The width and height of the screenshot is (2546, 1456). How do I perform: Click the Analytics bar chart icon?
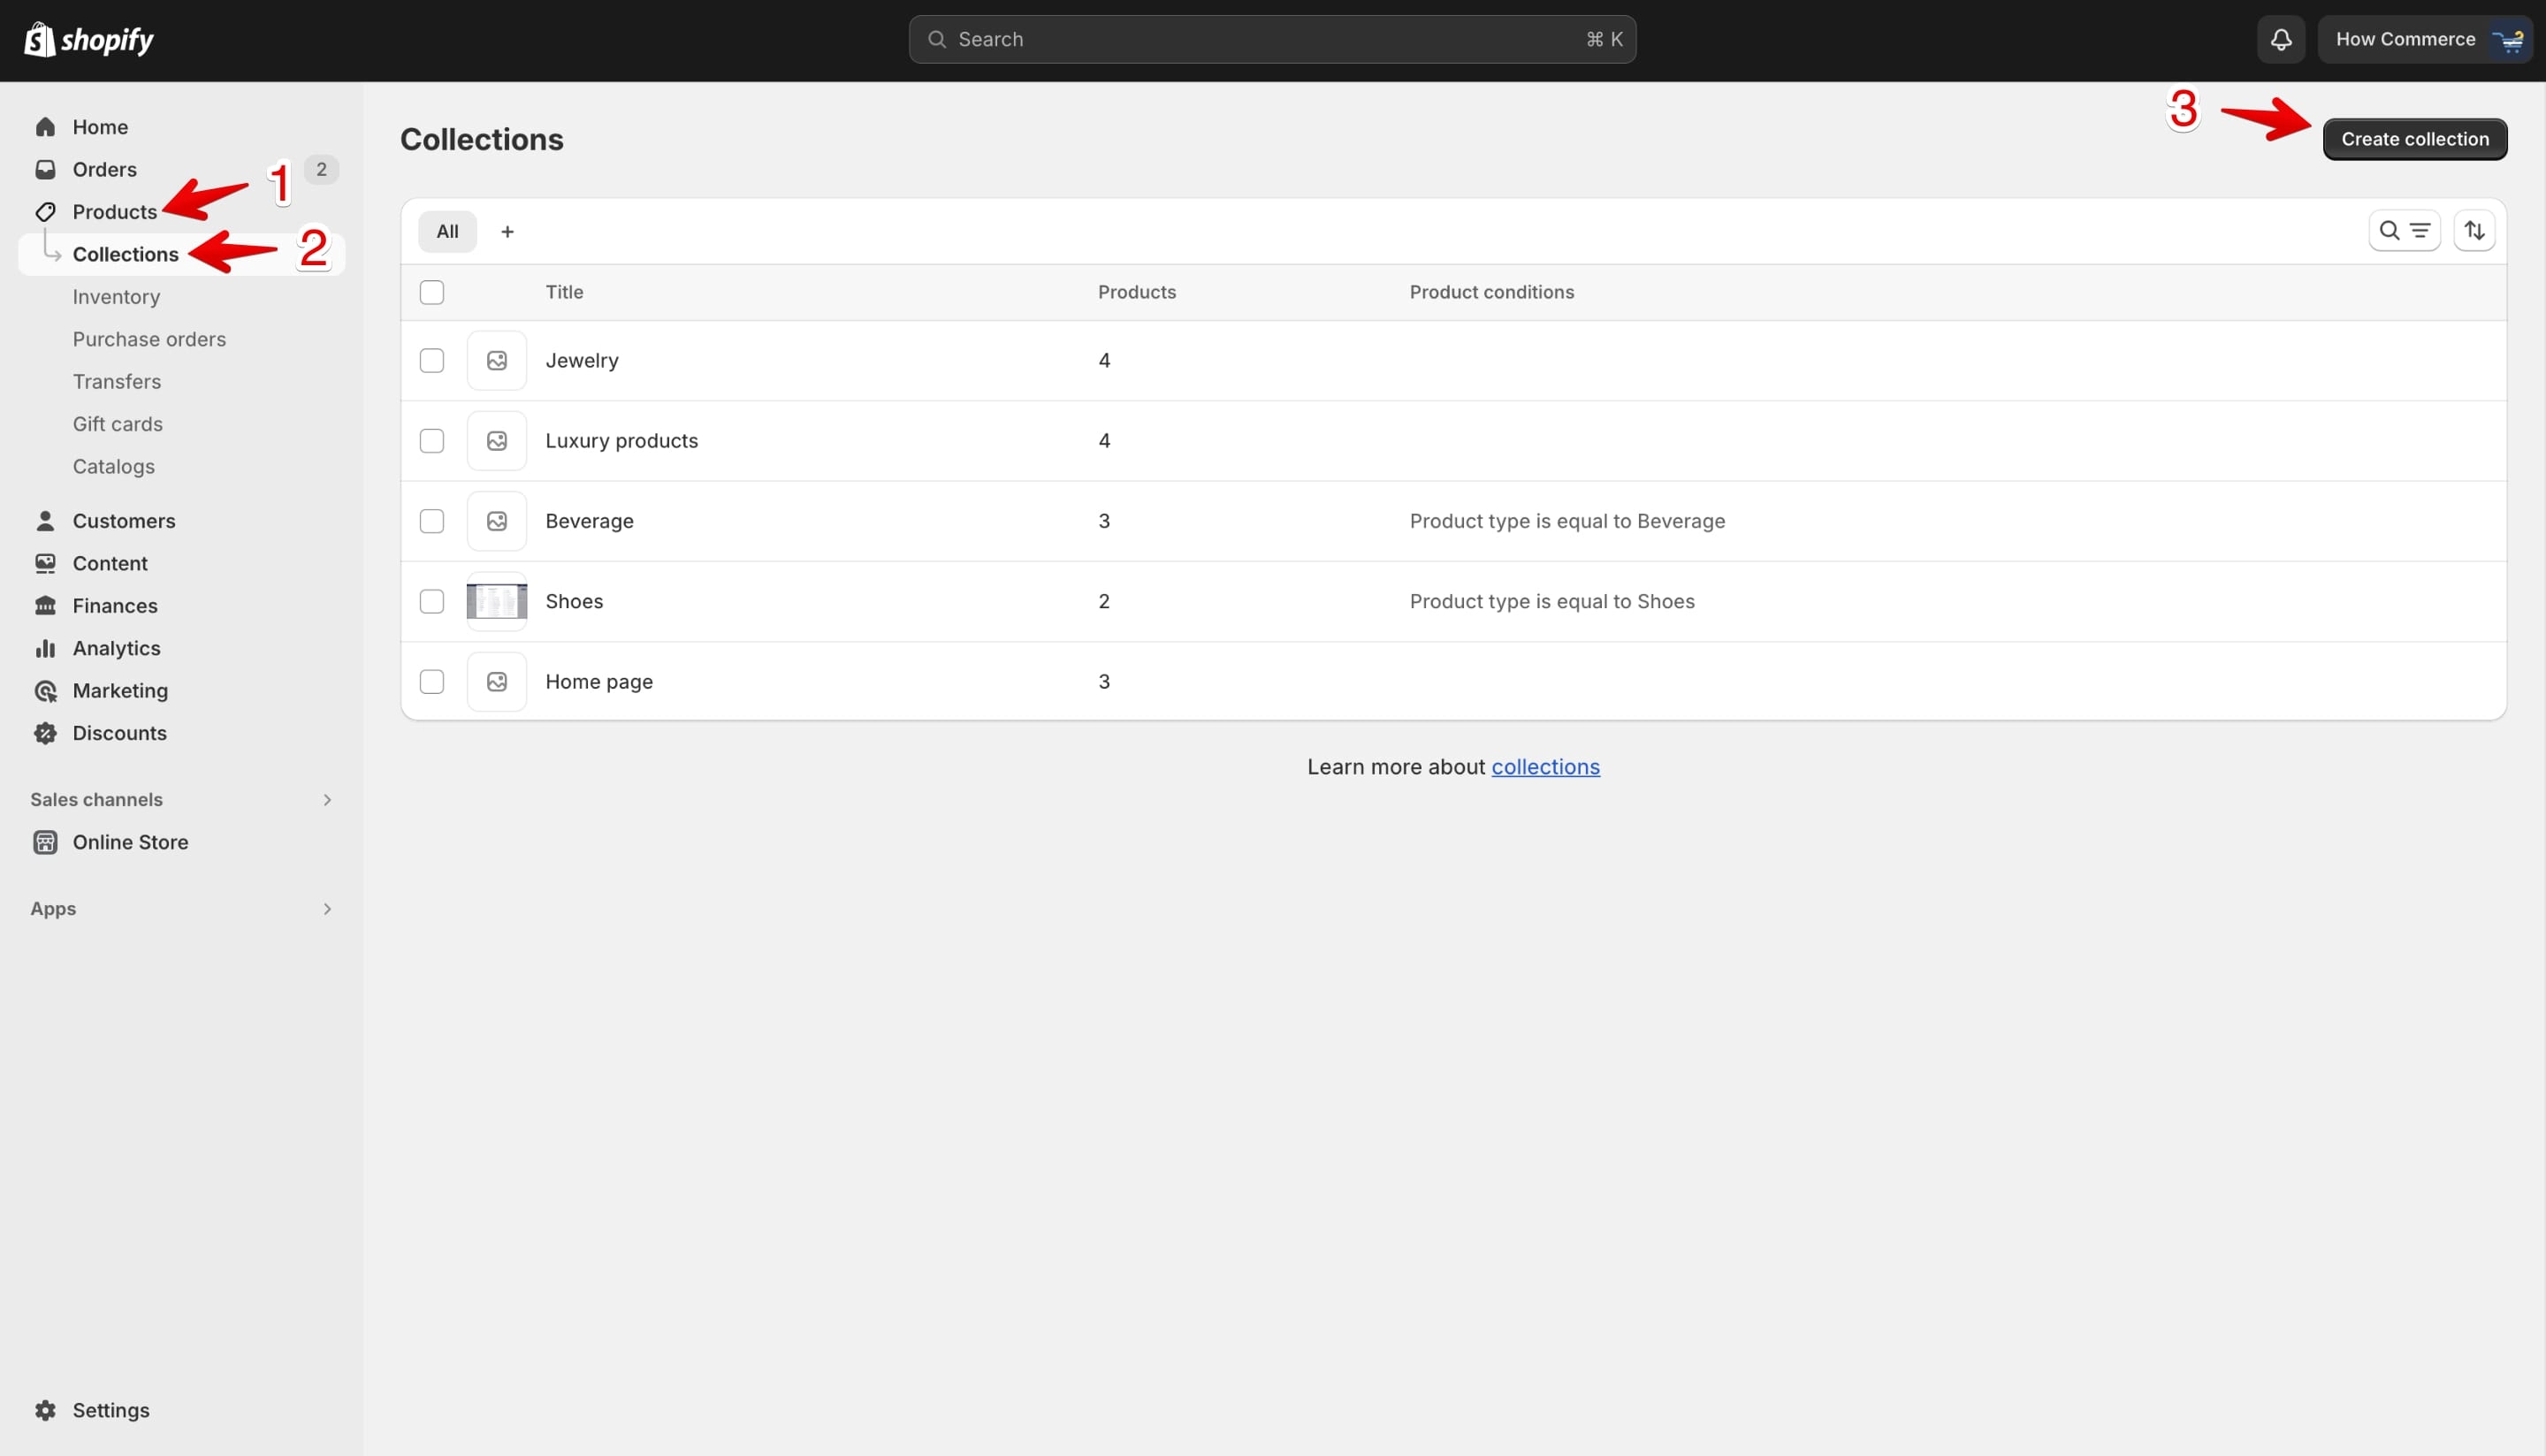tap(45, 648)
